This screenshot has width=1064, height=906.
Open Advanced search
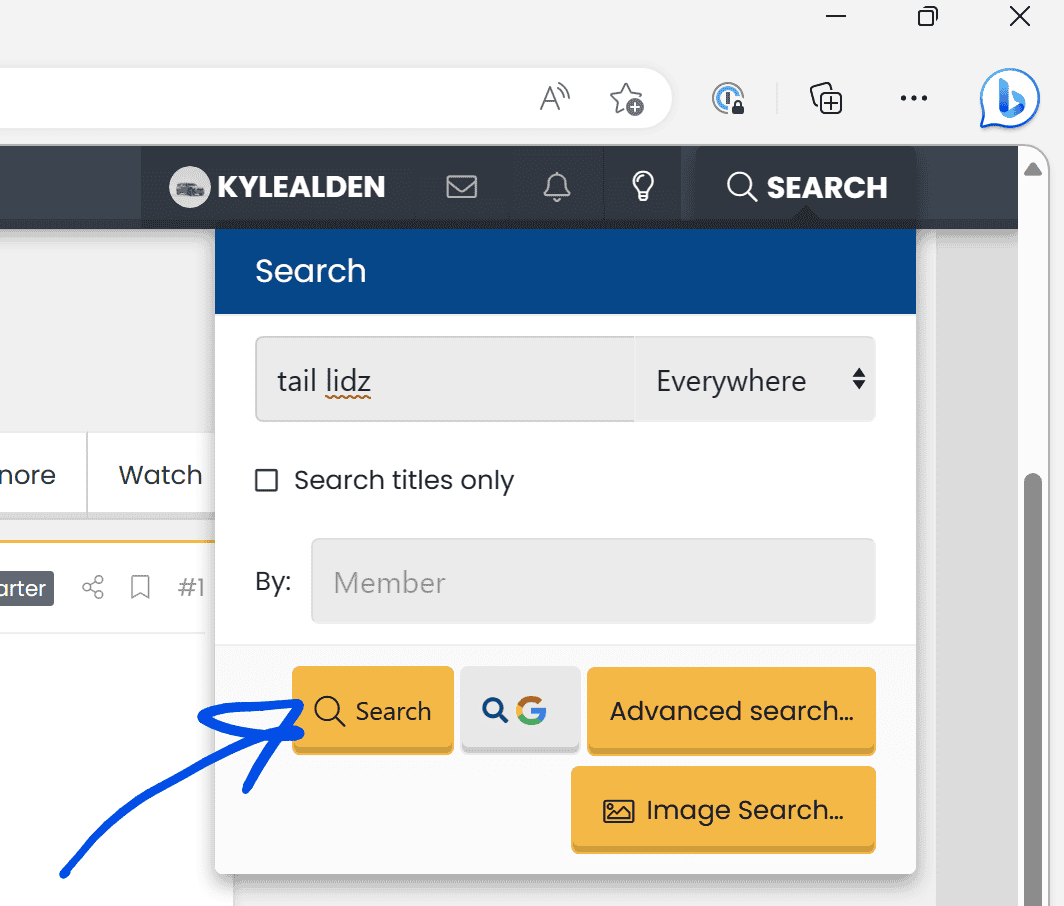[x=731, y=711]
